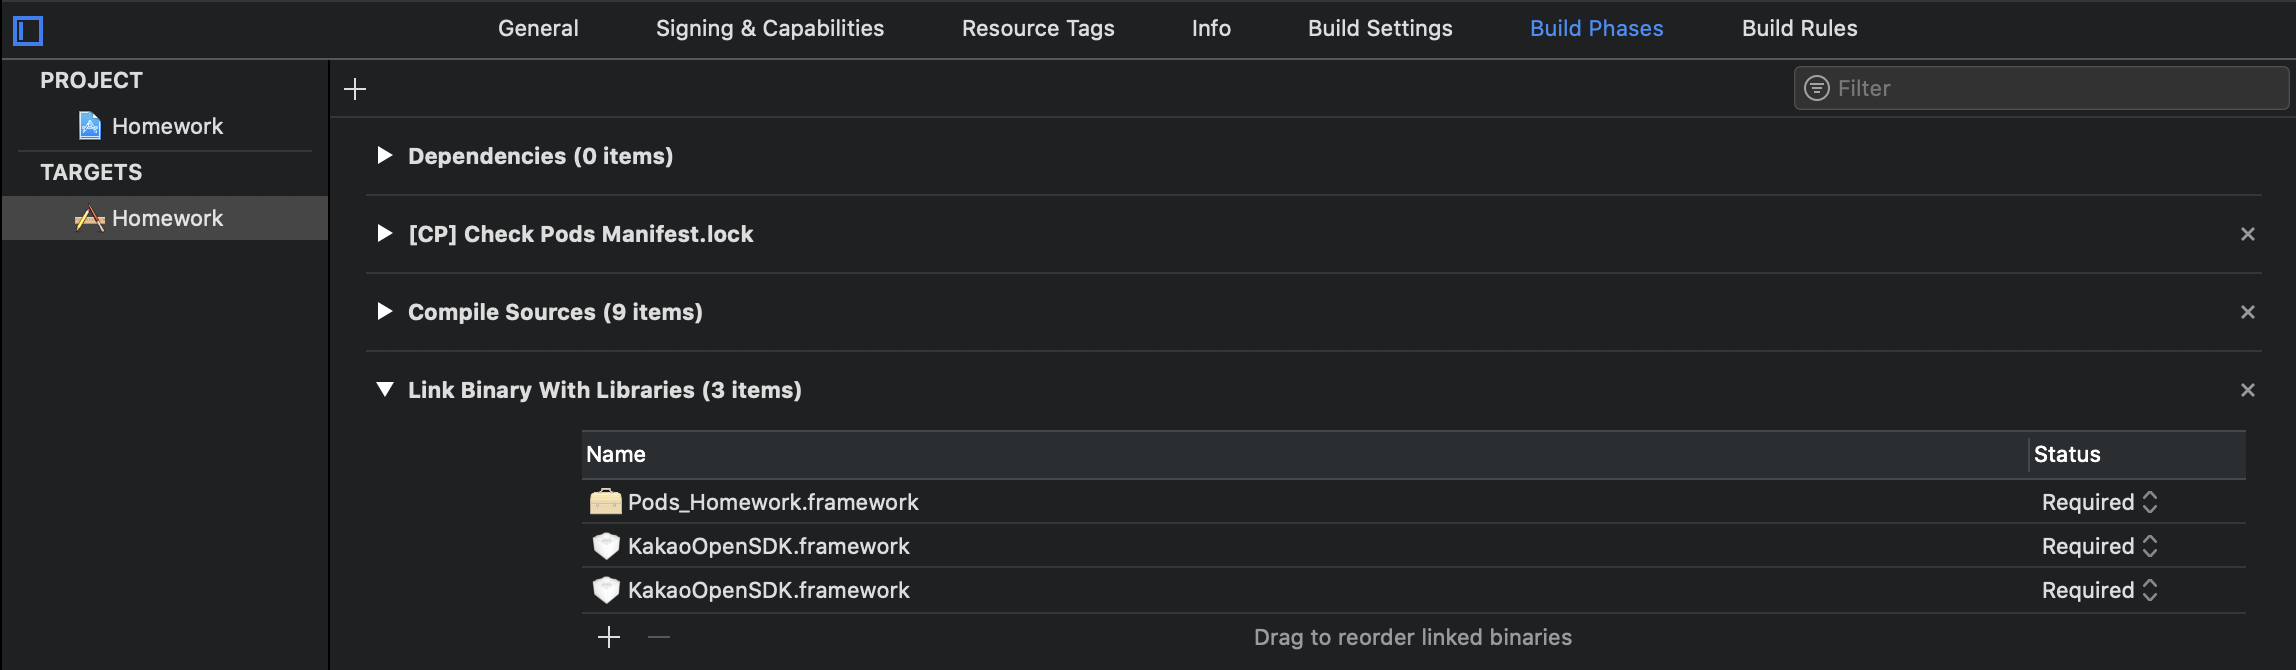Click first KakaoOpenSDK.framework shield icon
This screenshot has height=670, width=2296.
pos(605,546)
